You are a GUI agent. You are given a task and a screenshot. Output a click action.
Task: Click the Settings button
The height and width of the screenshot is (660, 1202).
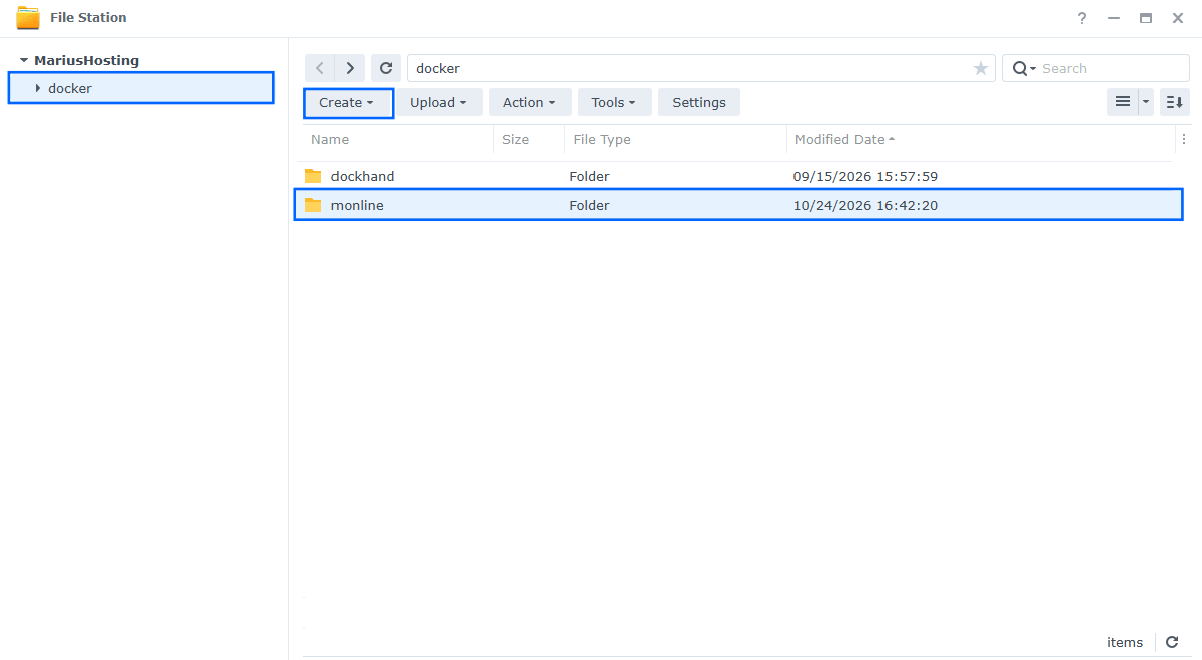coord(699,102)
